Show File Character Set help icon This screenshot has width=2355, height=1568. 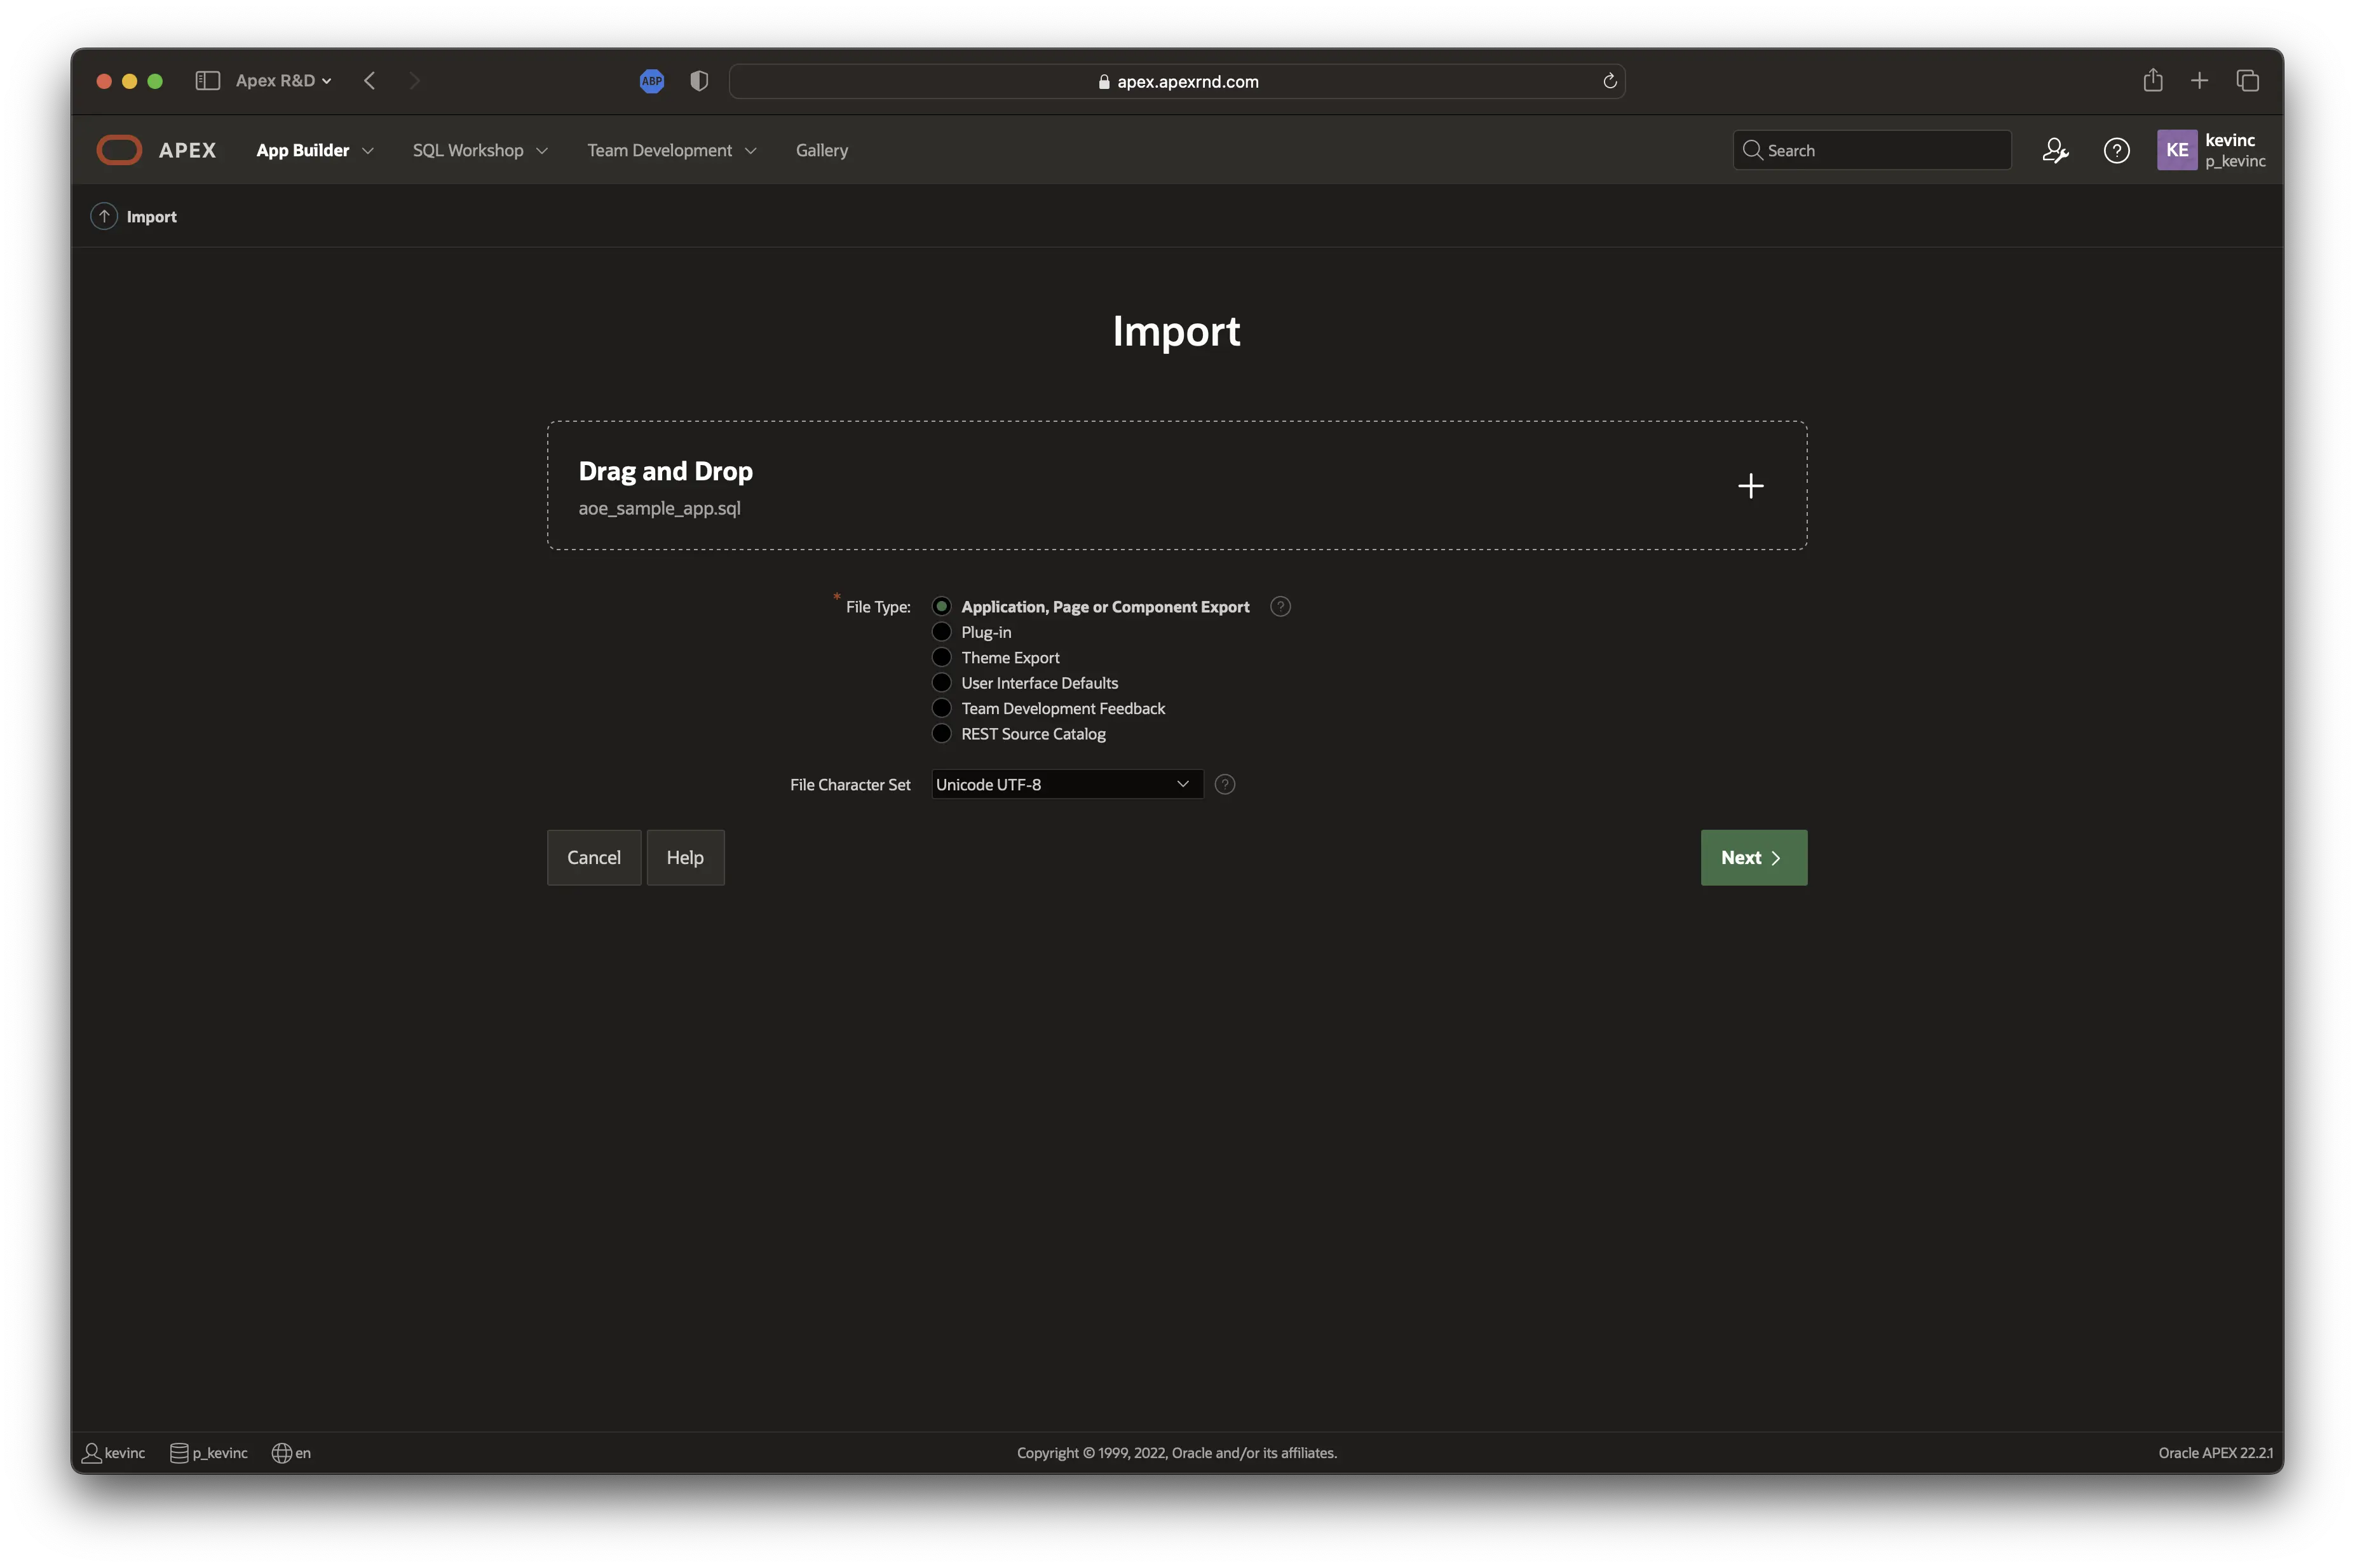point(1224,785)
